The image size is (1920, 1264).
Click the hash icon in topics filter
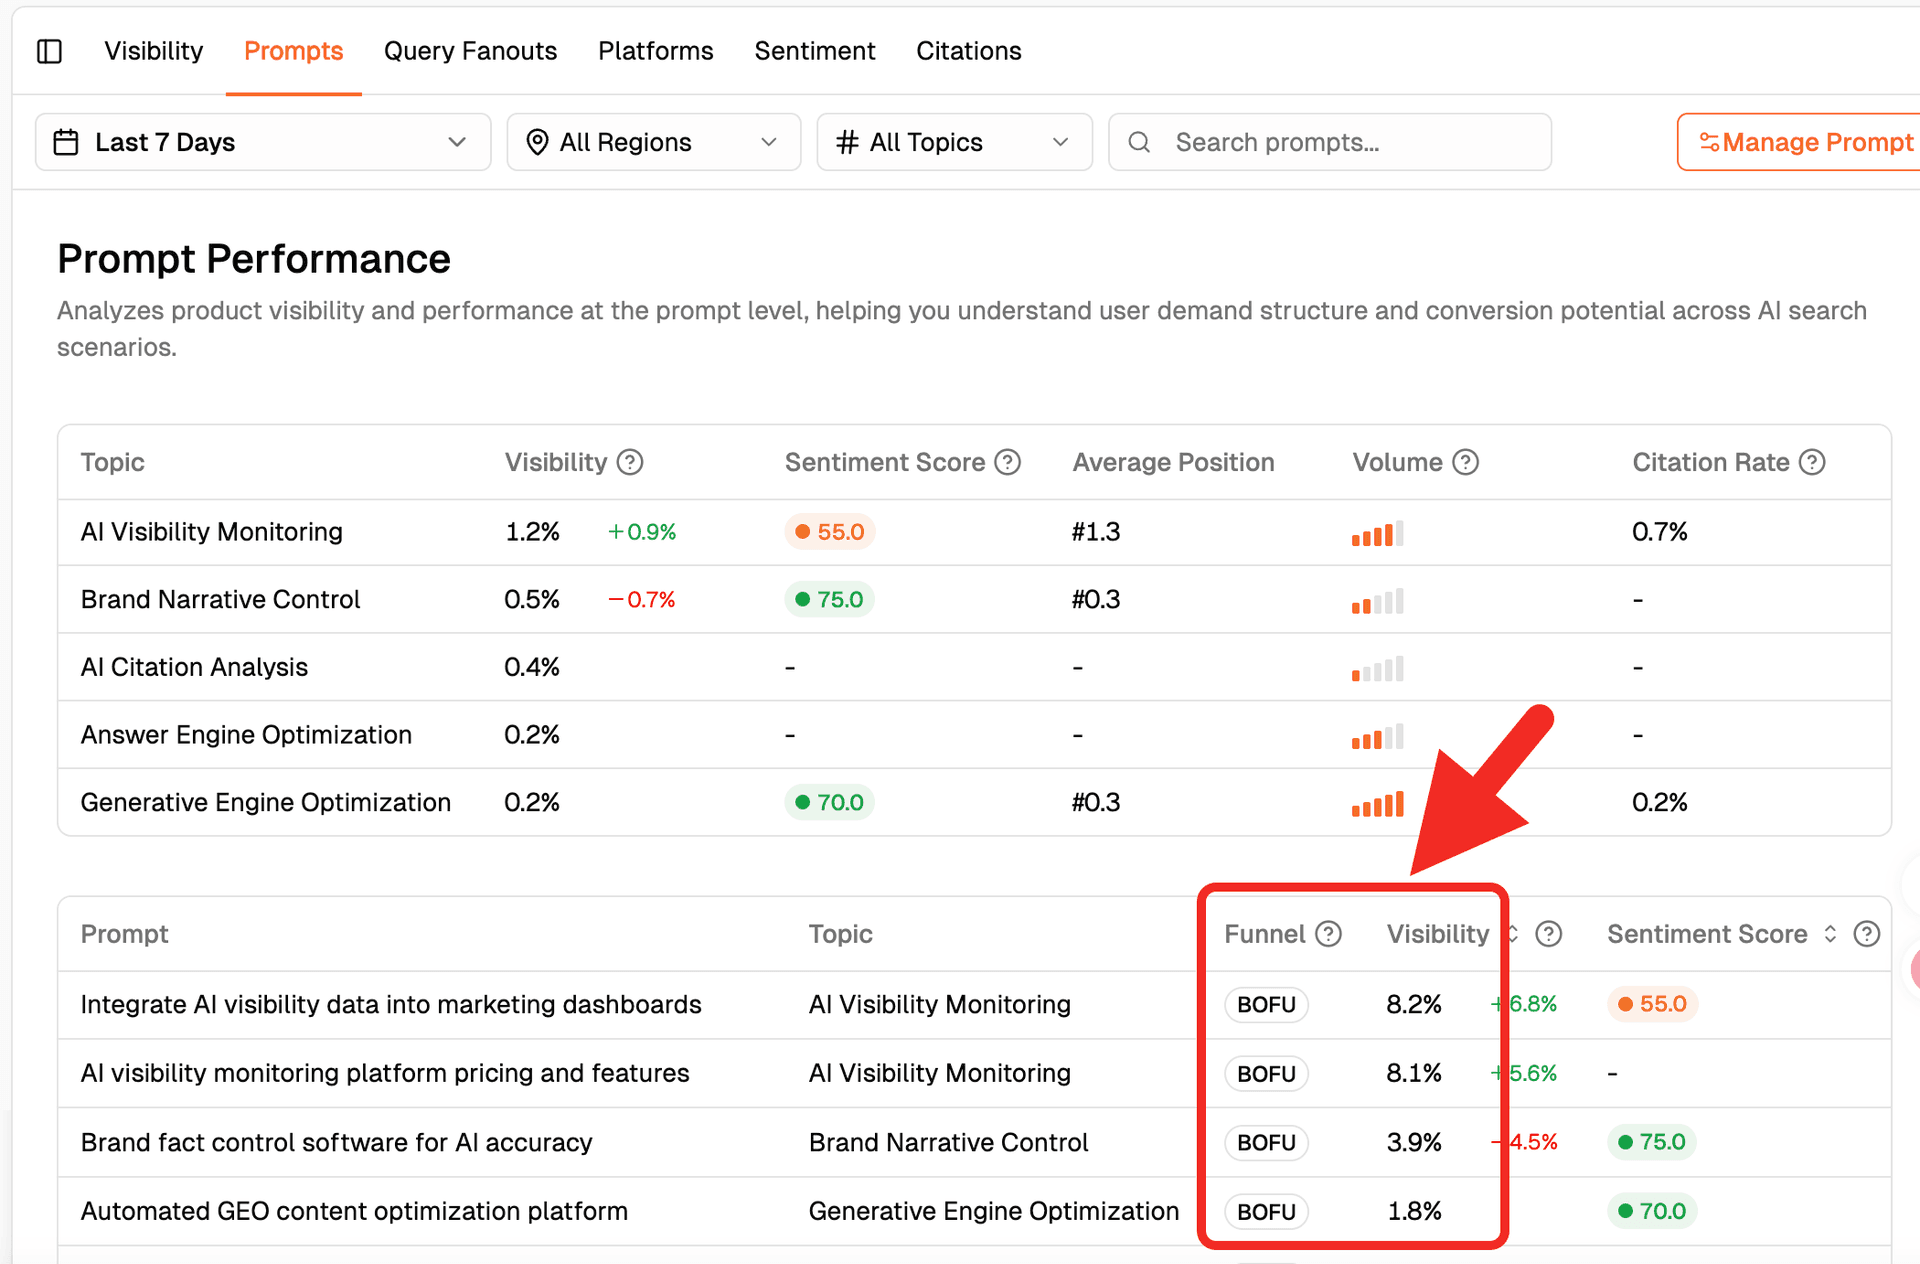coord(847,142)
